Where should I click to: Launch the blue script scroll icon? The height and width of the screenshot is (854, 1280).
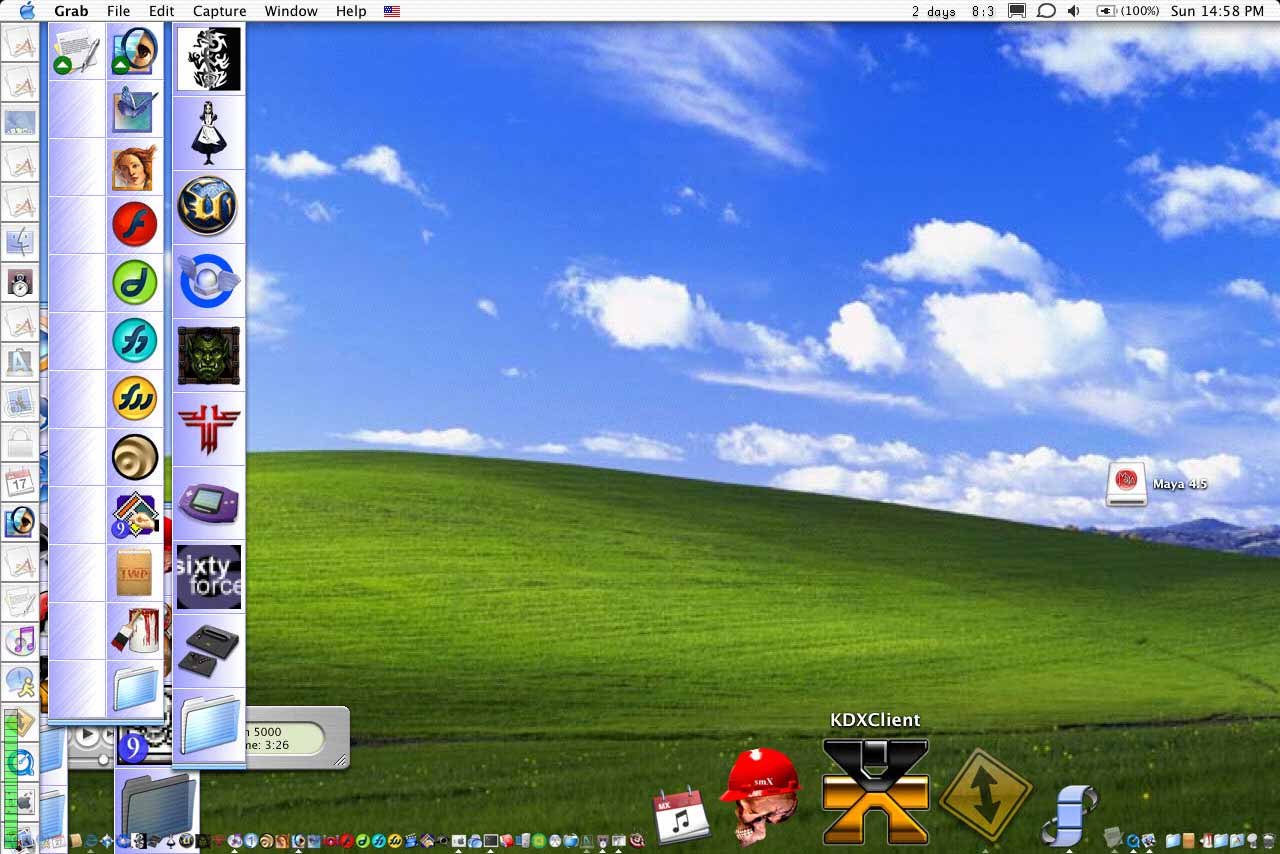(1068, 815)
